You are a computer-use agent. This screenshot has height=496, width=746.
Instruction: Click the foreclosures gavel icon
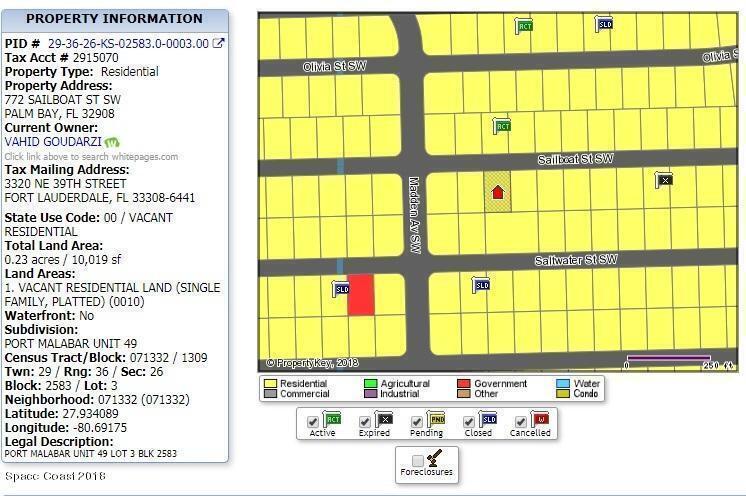[x=434, y=459]
